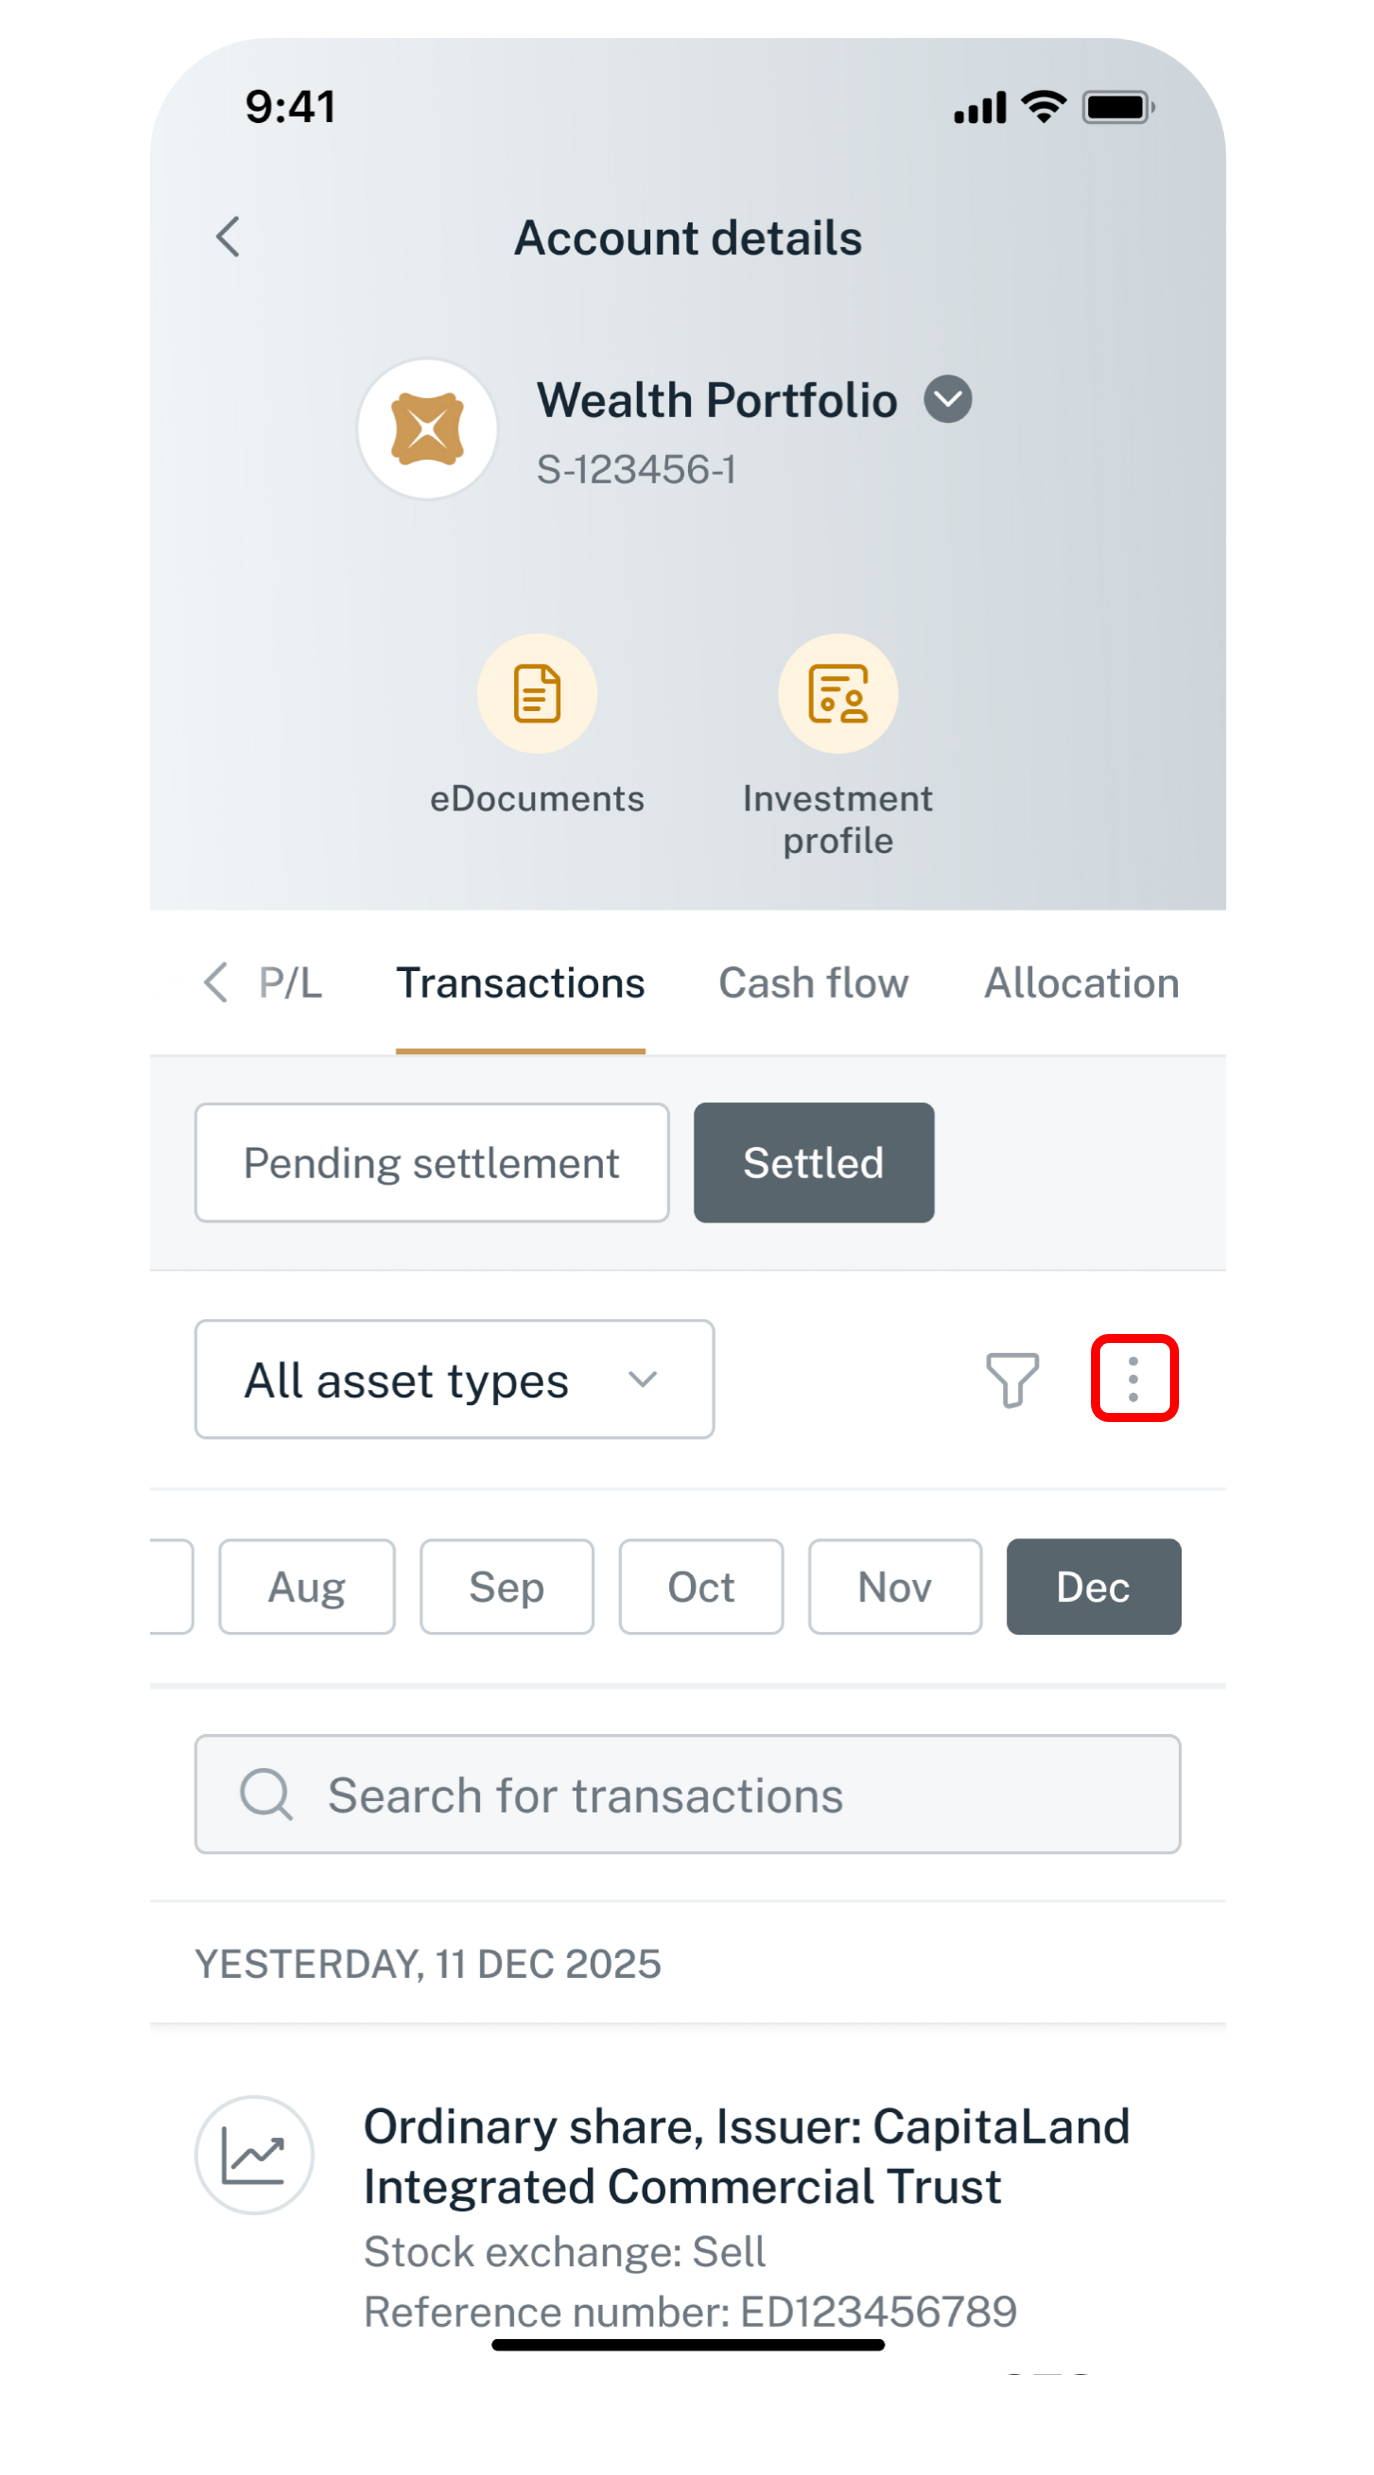The width and height of the screenshot is (1374, 2475).
Task: Click the Search for transactions field
Action: pyautogui.click(x=687, y=1795)
